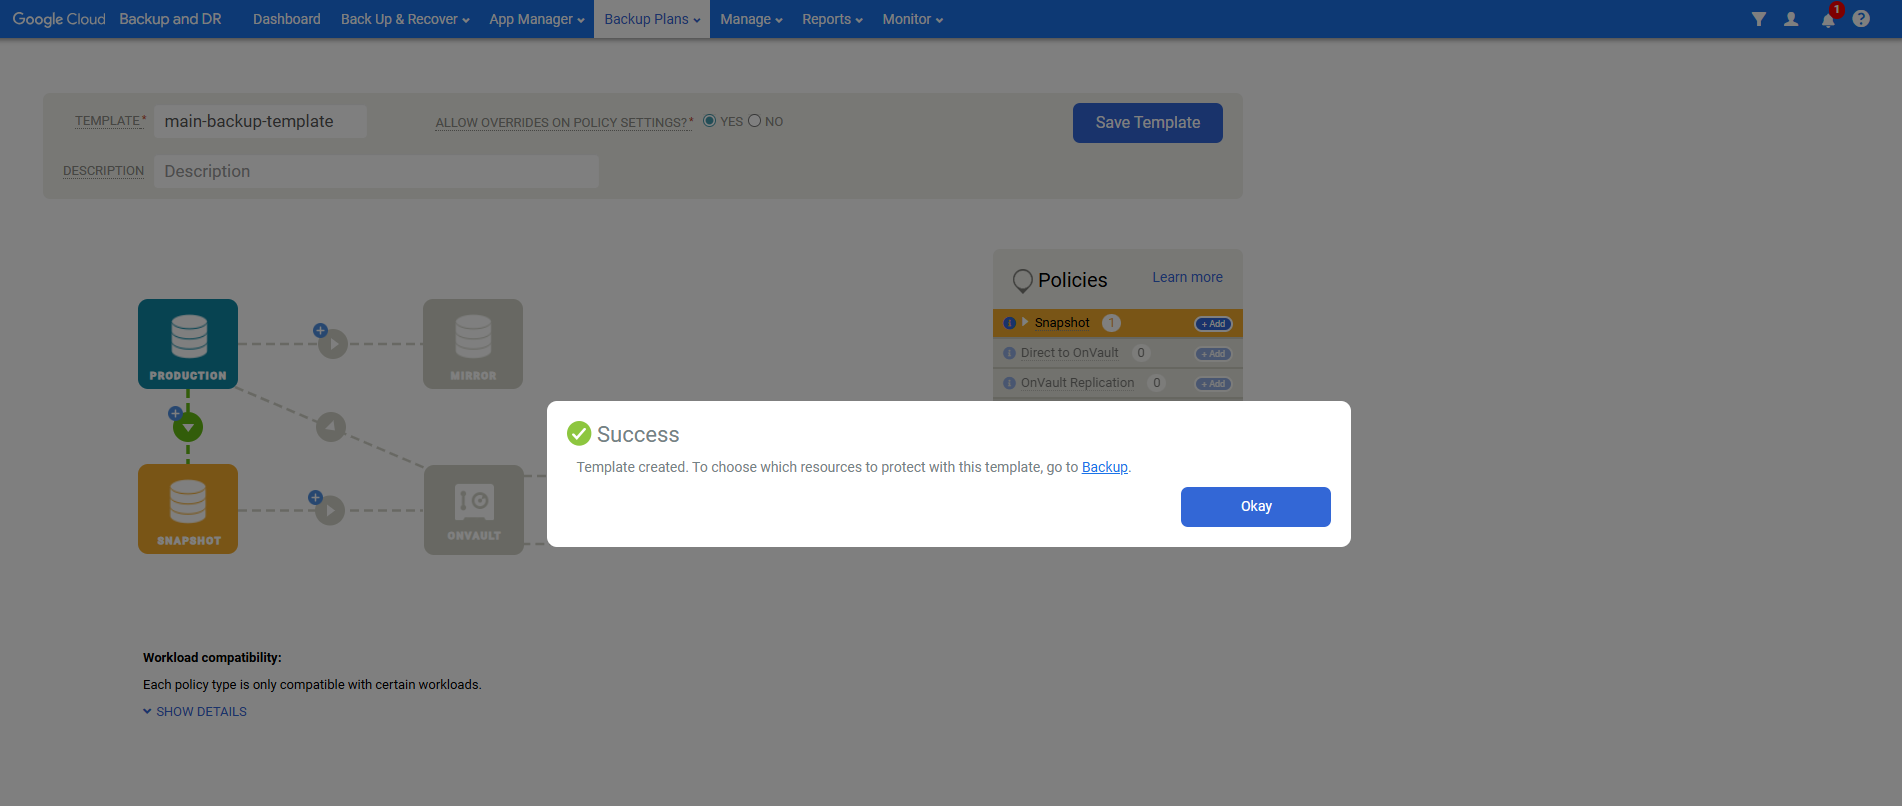The image size is (1902, 806).
Task: Click +Add for Snapshot policy
Action: [1213, 324]
